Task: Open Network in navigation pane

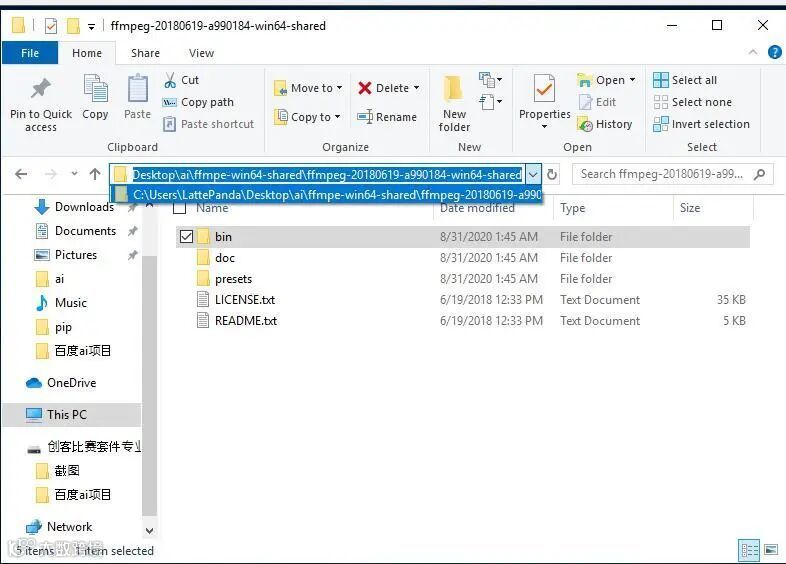Action: point(59,527)
